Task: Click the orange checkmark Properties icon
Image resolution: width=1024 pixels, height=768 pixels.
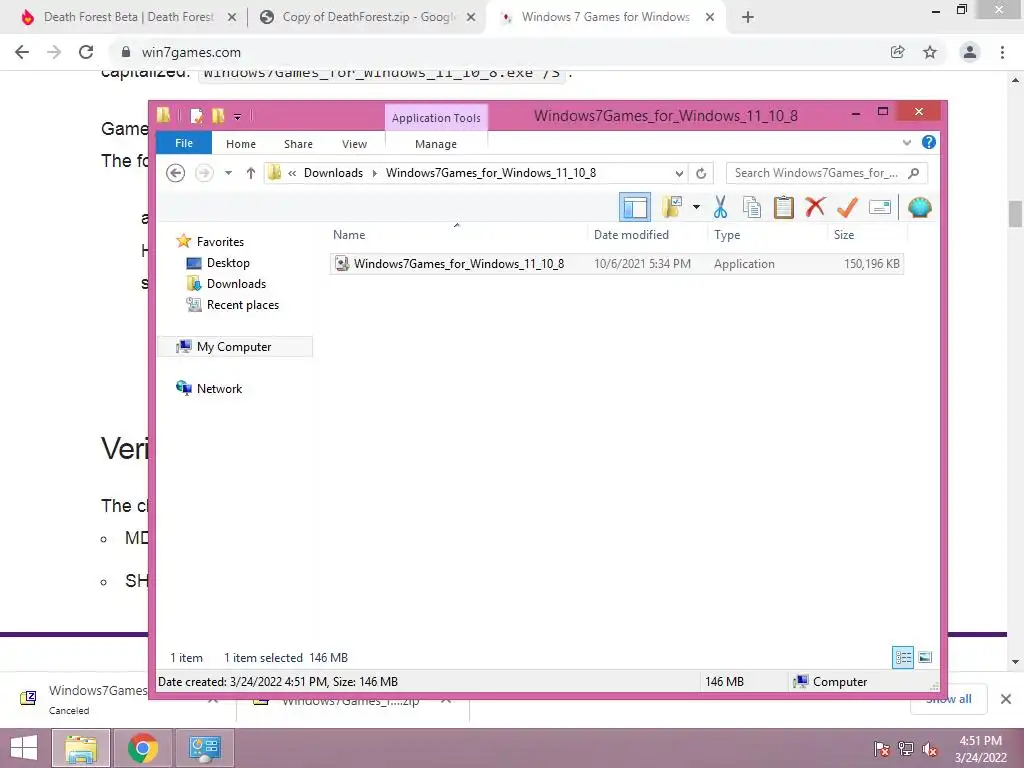Action: [847, 207]
